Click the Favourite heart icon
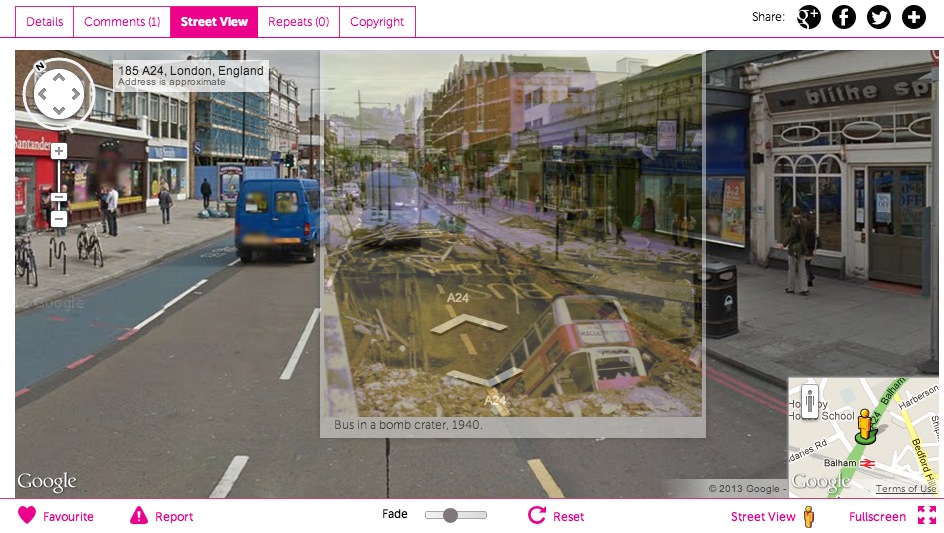 [x=27, y=515]
